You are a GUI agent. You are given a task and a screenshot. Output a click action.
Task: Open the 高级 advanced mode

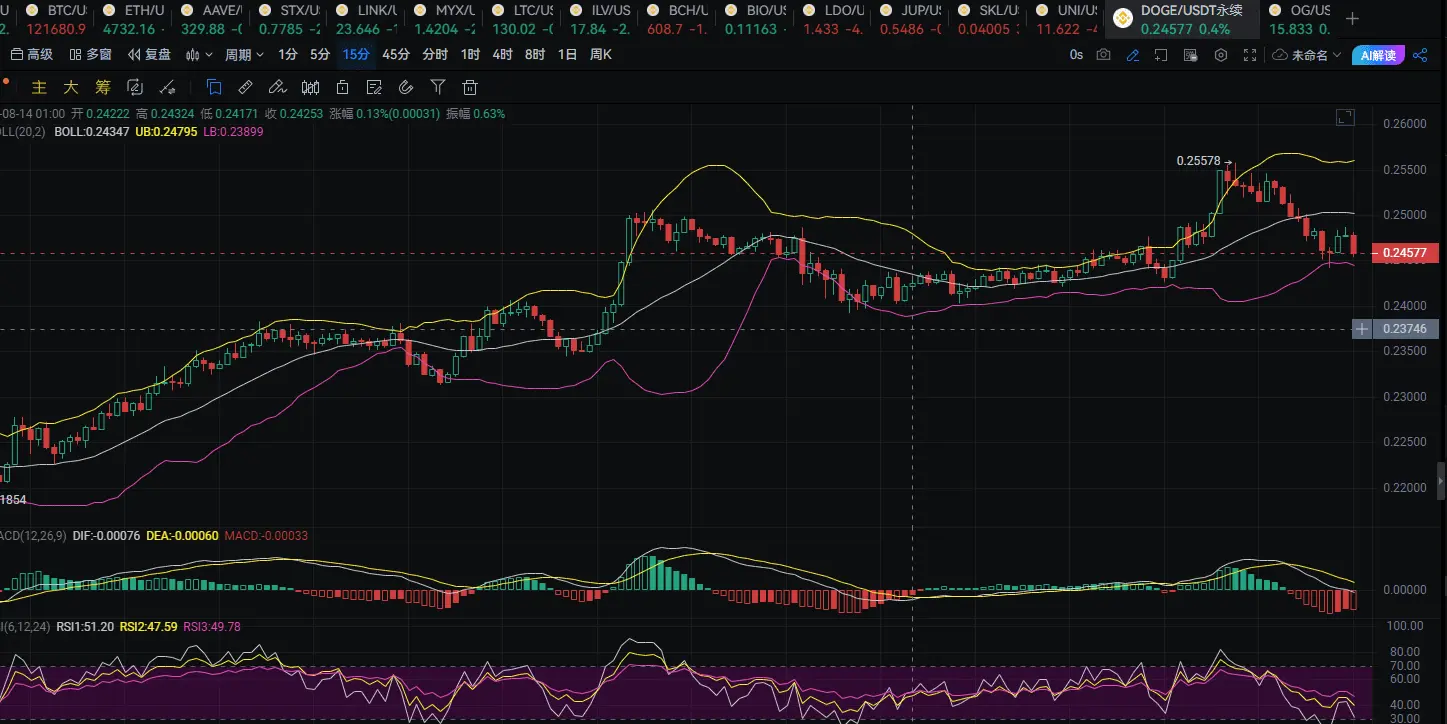pyautogui.click(x=32, y=54)
